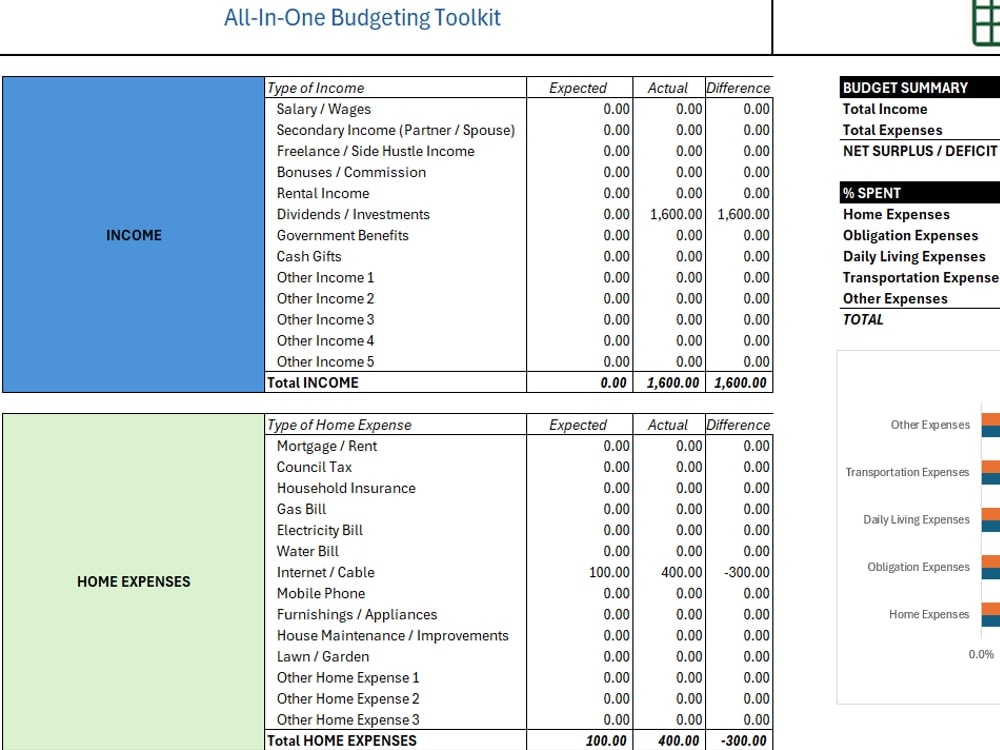Click Daily Living Expenses chart axis label
This screenshot has width=1000, height=750.
pyautogui.click(x=916, y=519)
